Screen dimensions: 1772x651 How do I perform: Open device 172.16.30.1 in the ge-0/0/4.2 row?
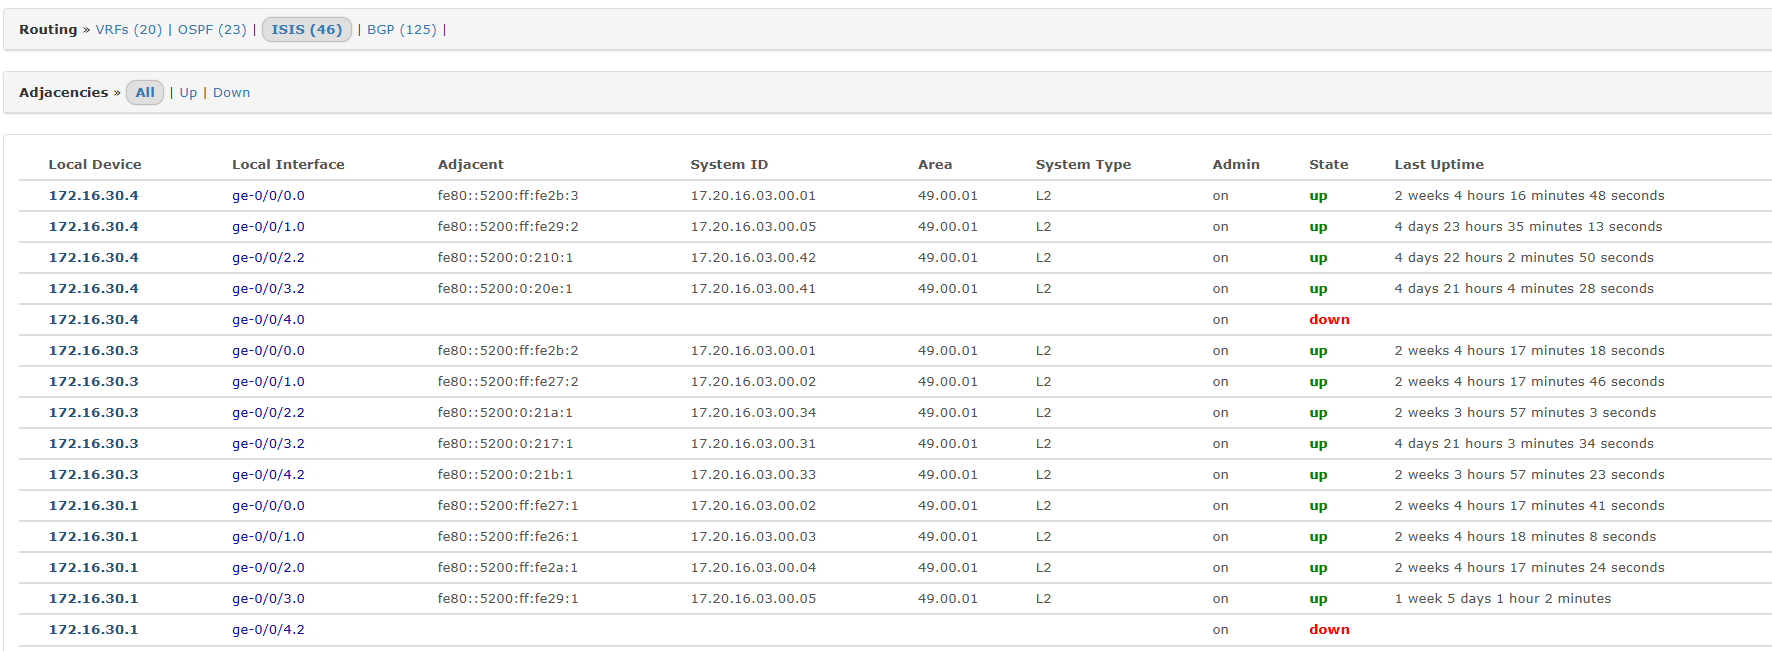(93, 630)
